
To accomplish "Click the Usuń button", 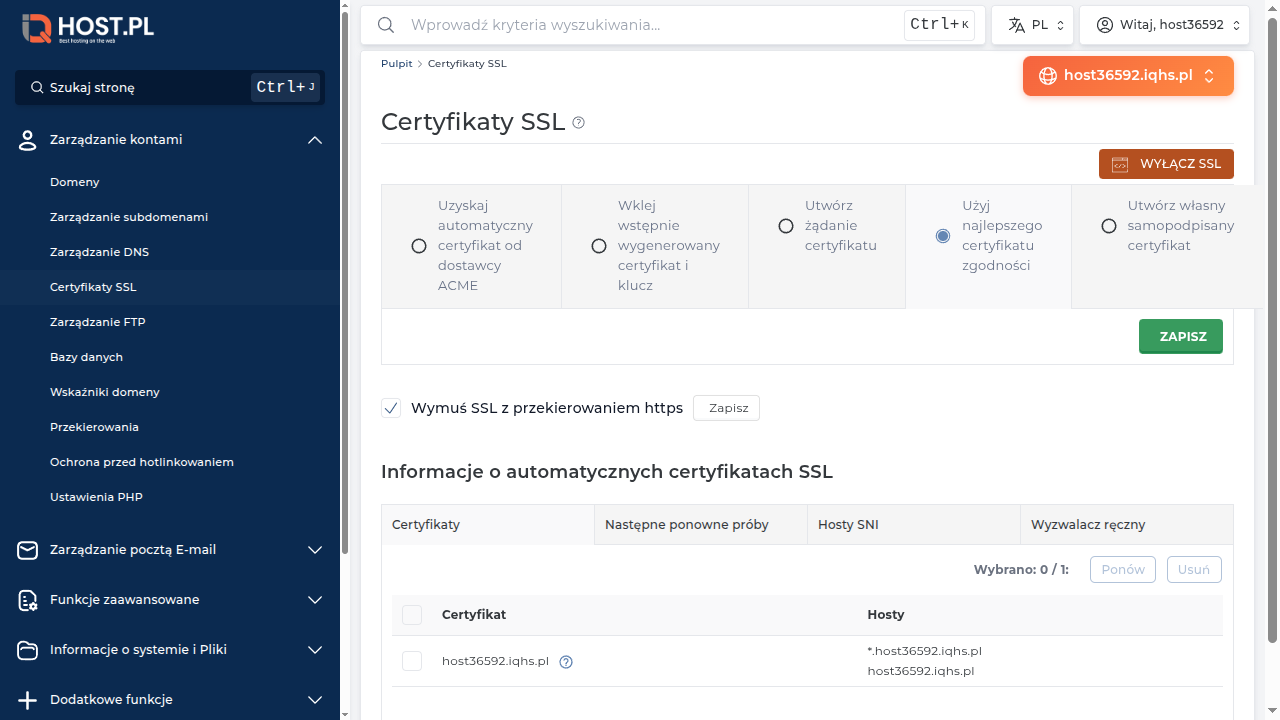I will 1194,569.
